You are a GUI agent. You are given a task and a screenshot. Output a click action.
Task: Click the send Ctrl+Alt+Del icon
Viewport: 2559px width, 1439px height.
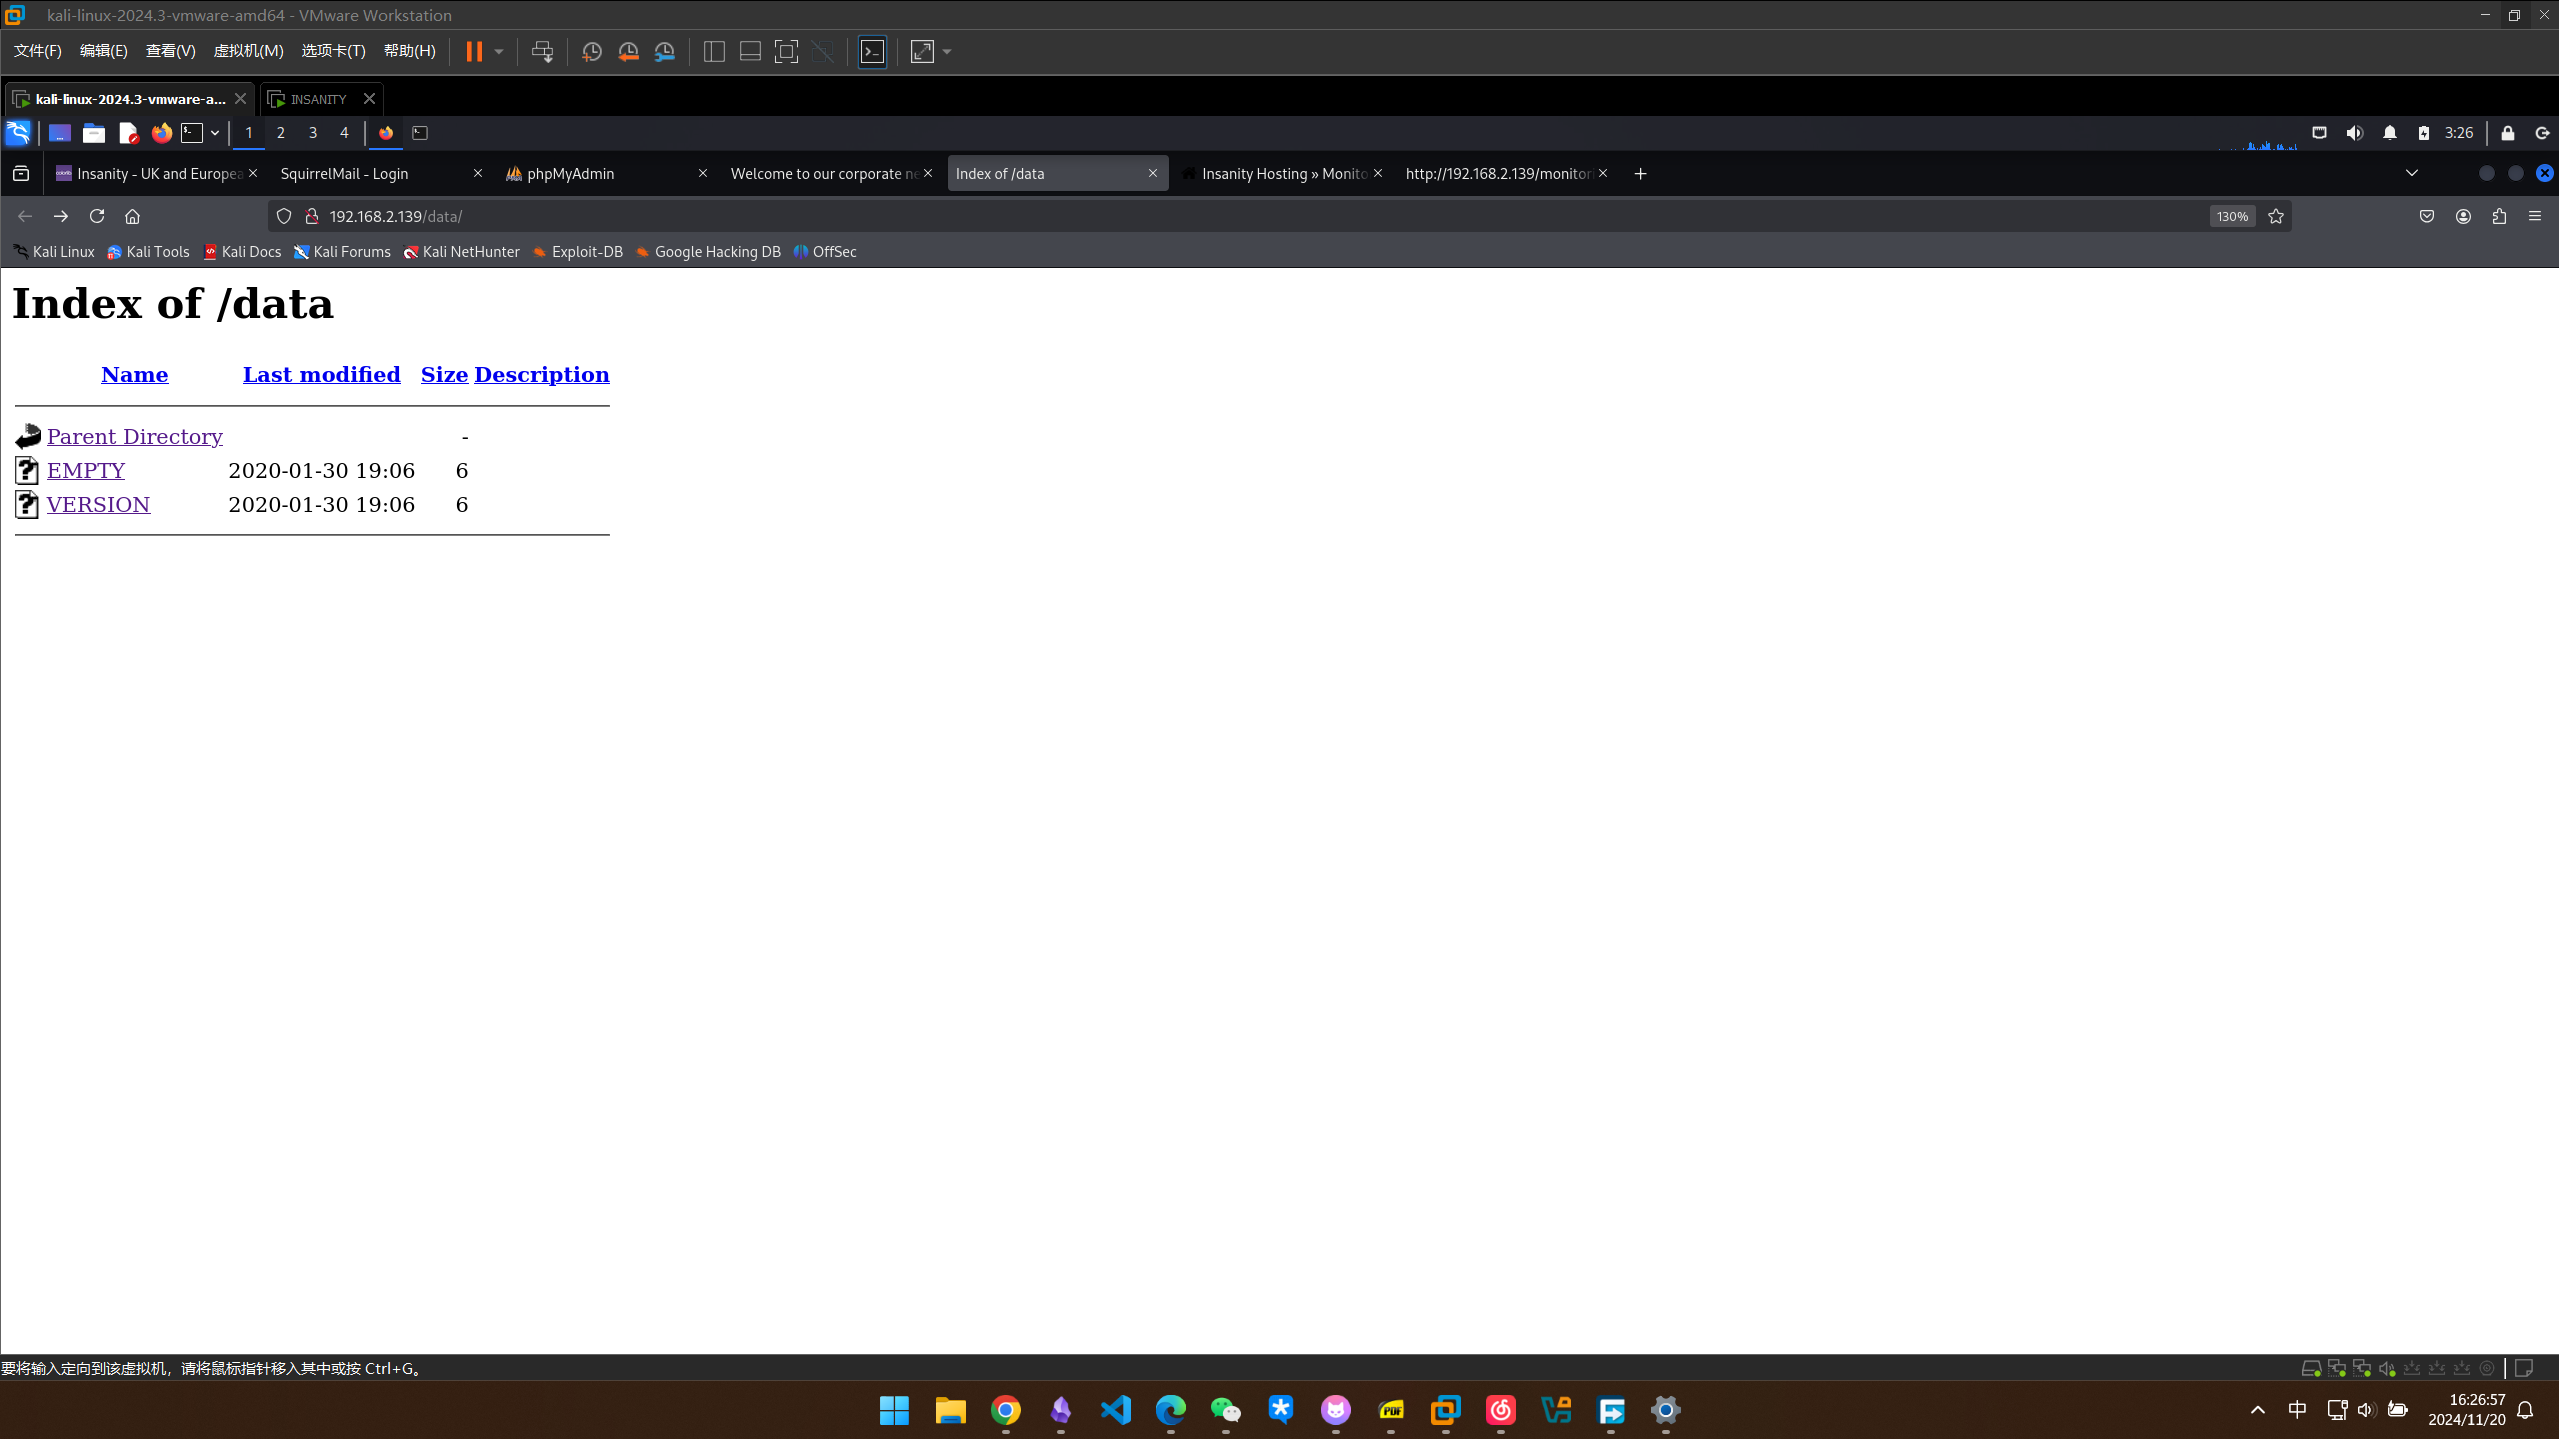pos(542,52)
